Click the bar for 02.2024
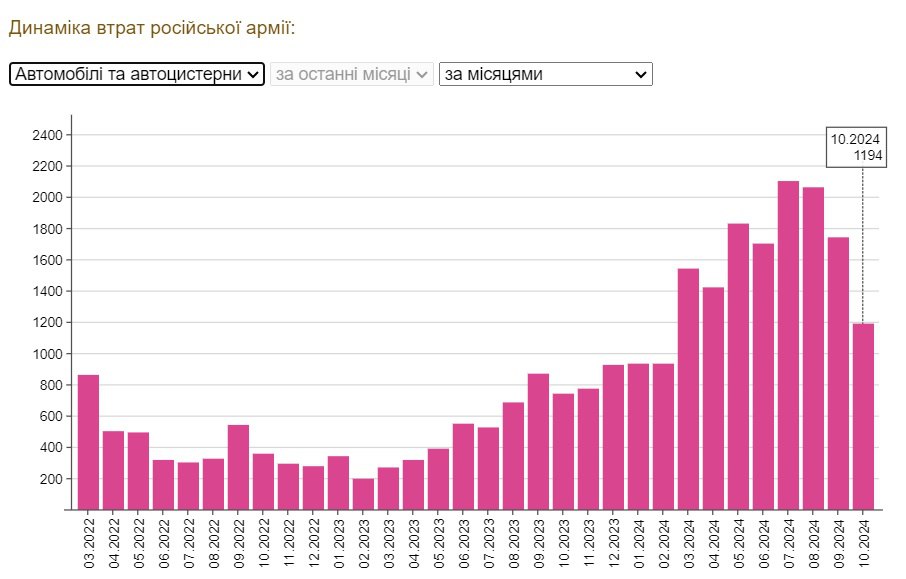Screen dimensions: 906x579 point(663,437)
